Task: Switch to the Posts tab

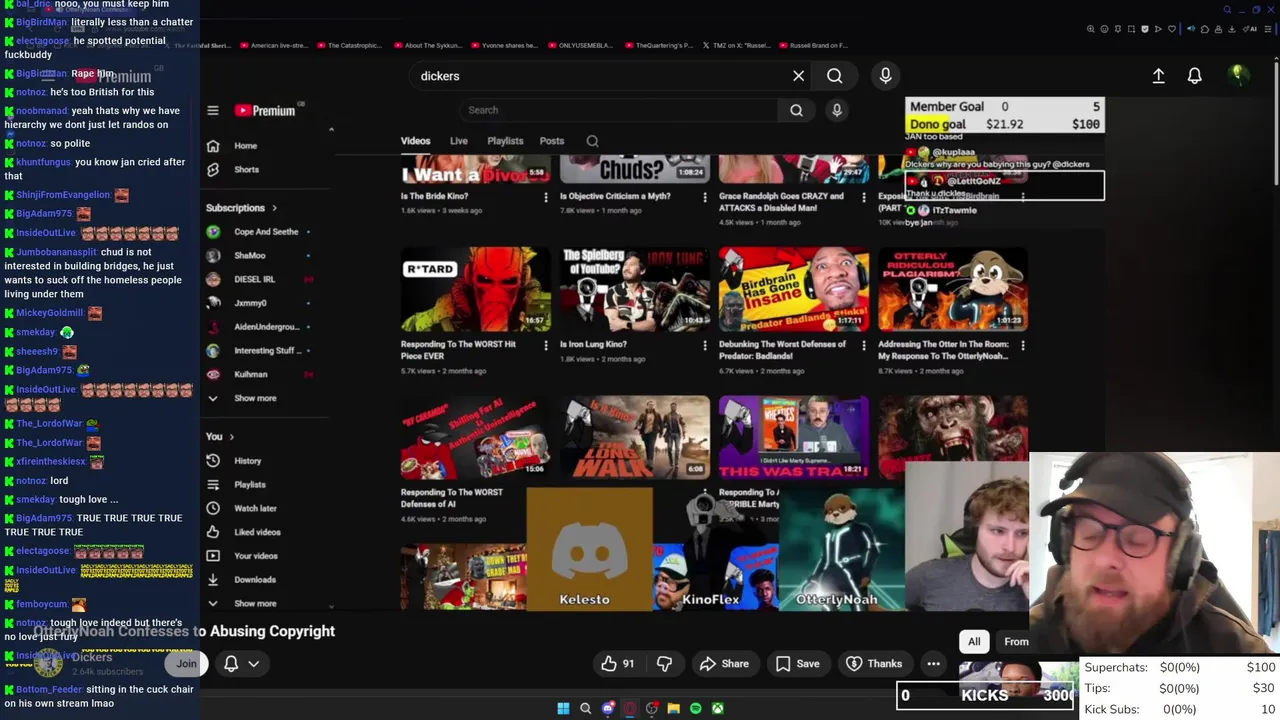Action: pyautogui.click(x=552, y=142)
